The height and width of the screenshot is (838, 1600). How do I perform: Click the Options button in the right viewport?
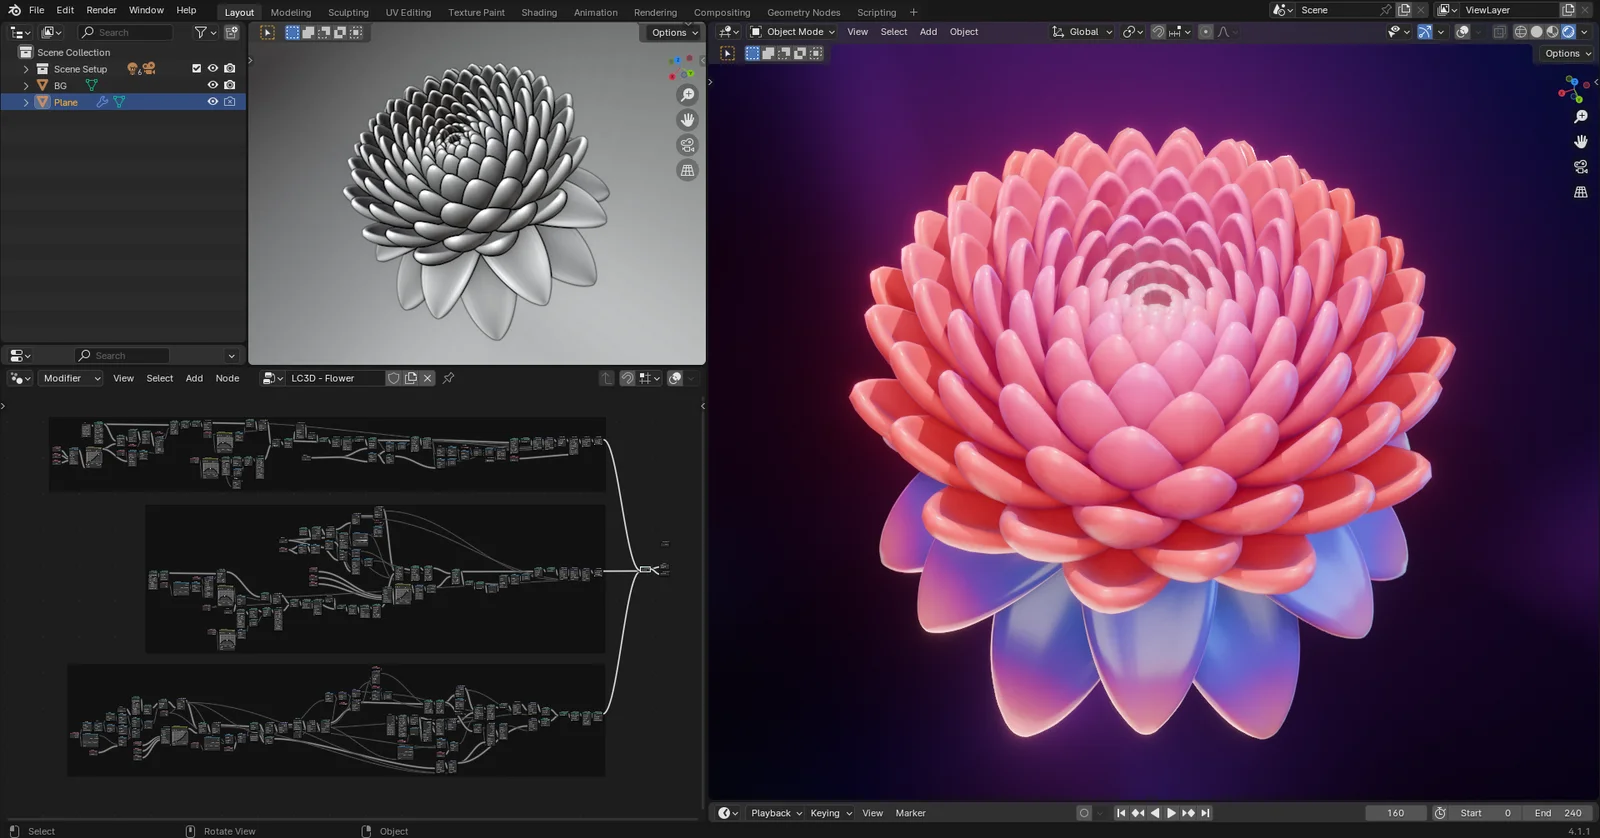click(1566, 54)
